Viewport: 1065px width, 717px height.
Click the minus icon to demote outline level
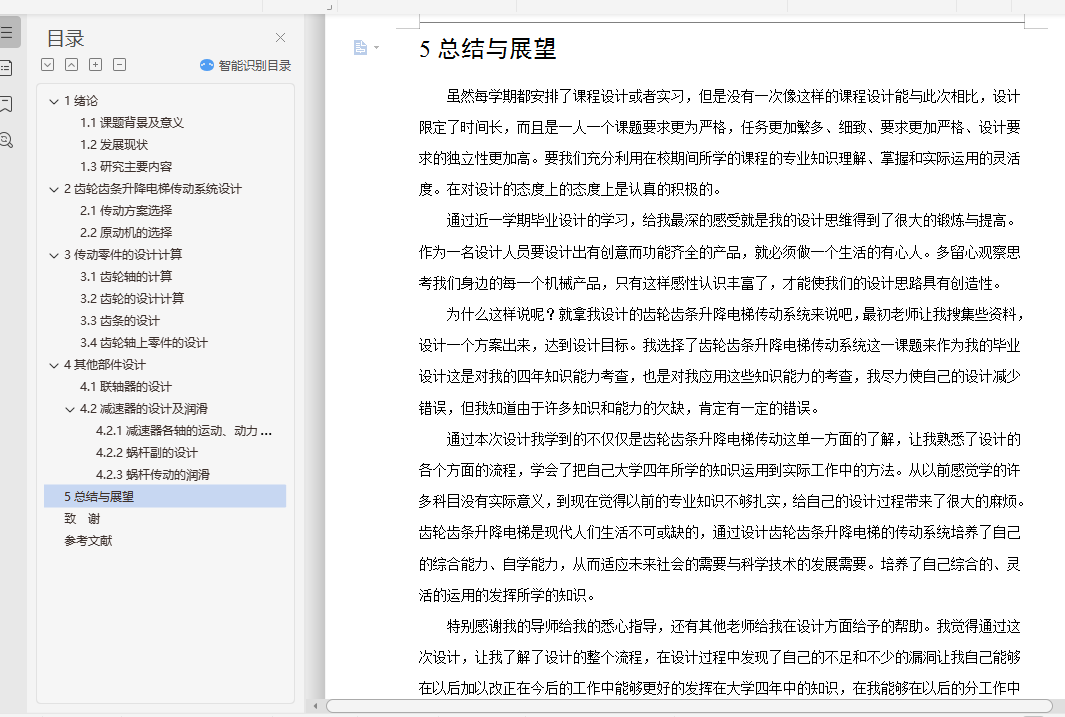coord(120,65)
